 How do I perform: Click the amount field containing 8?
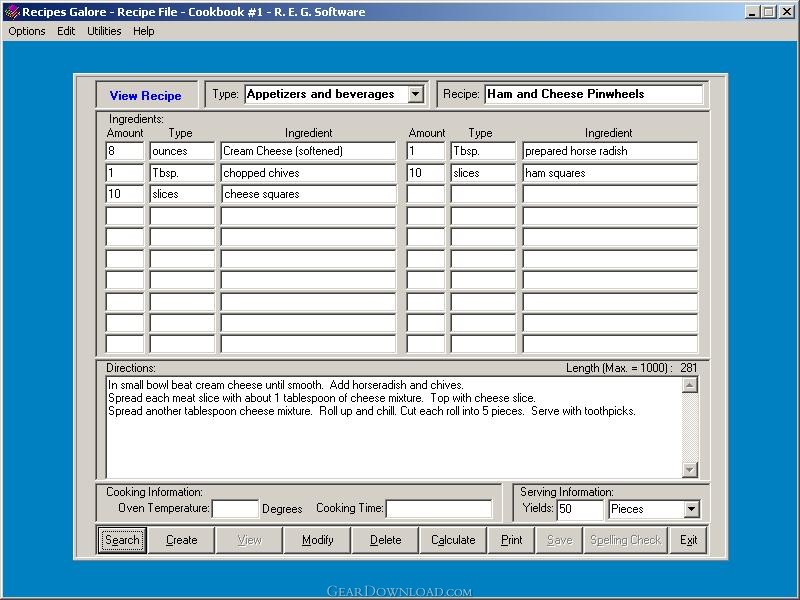click(125, 151)
